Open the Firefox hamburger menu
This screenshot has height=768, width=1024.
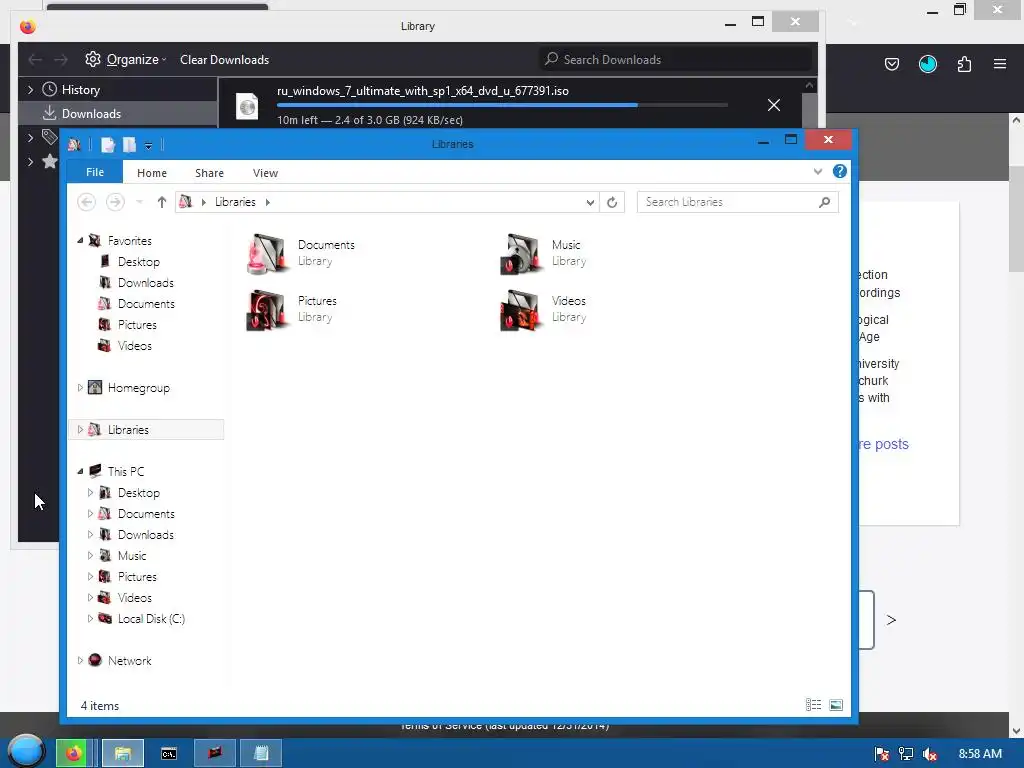pyautogui.click(x=1000, y=64)
